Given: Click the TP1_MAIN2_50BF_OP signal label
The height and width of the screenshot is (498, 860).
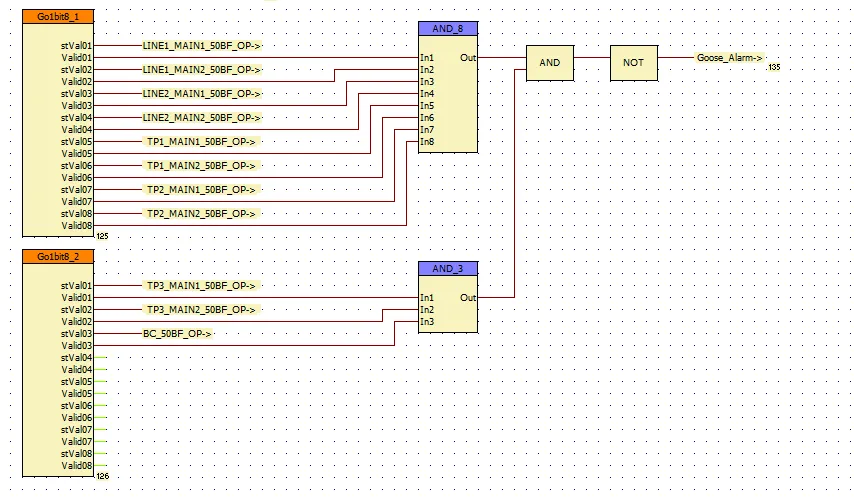Looking at the screenshot, I should [x=201, y=166].
